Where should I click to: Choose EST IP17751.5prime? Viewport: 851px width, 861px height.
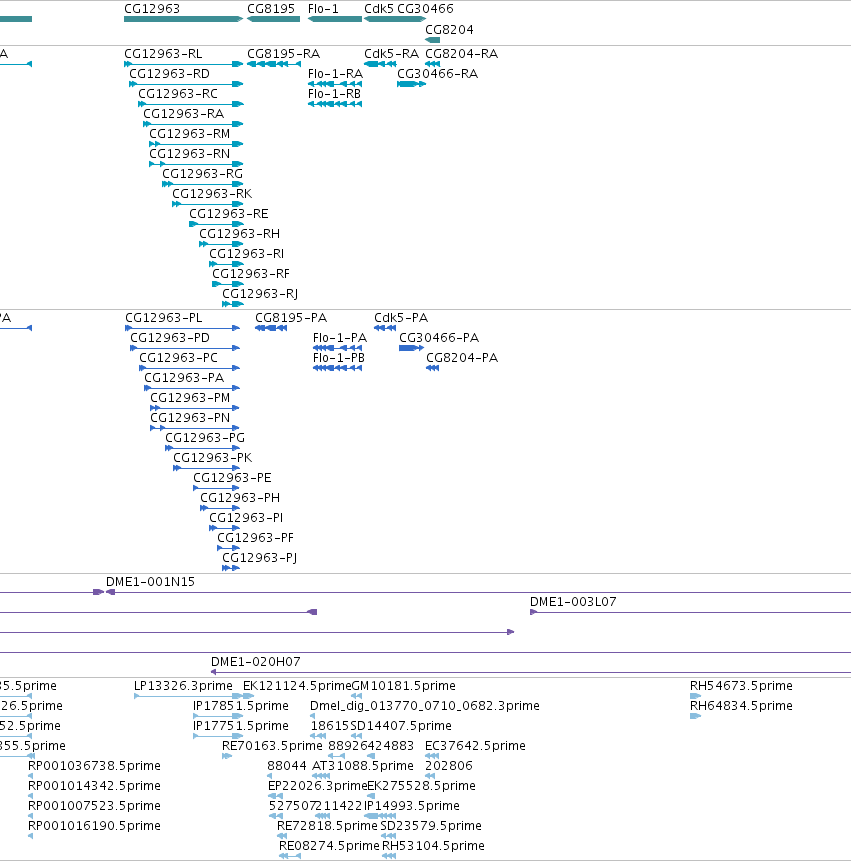click(240, 726)
